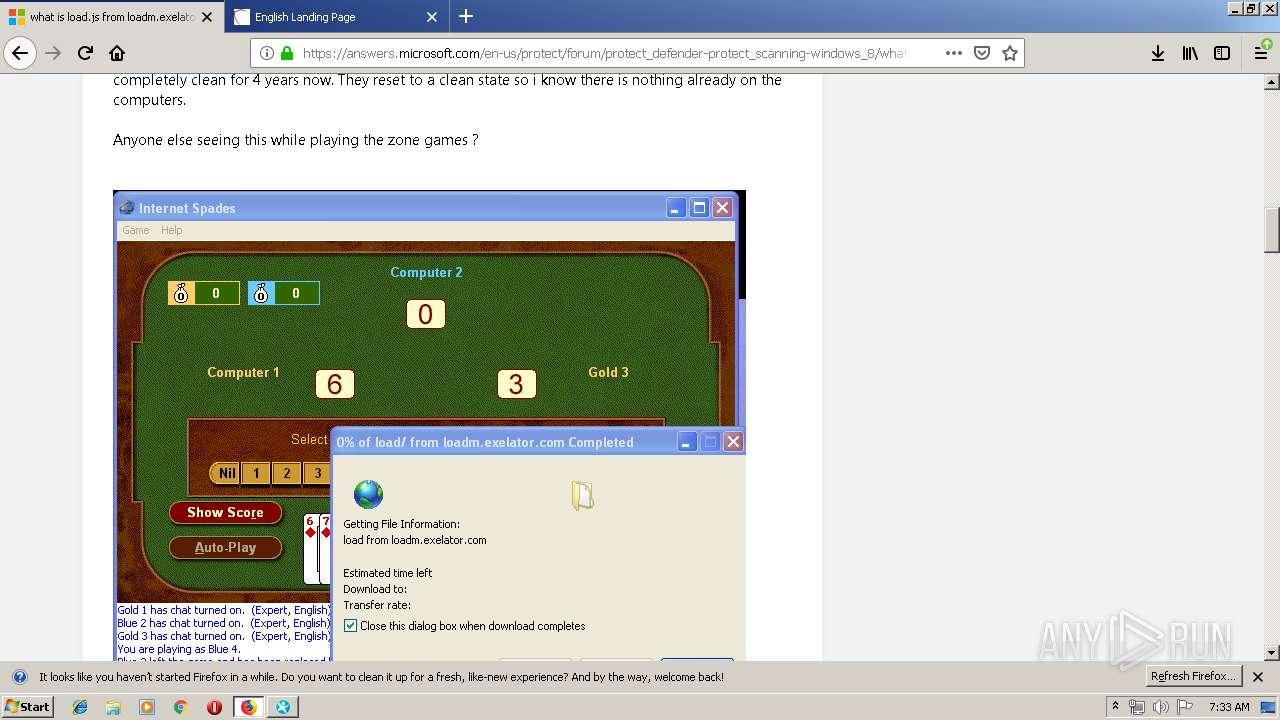Close the English Landing Page tab
The height and width of the screenshot is (720, 1280).
point(432,17)
